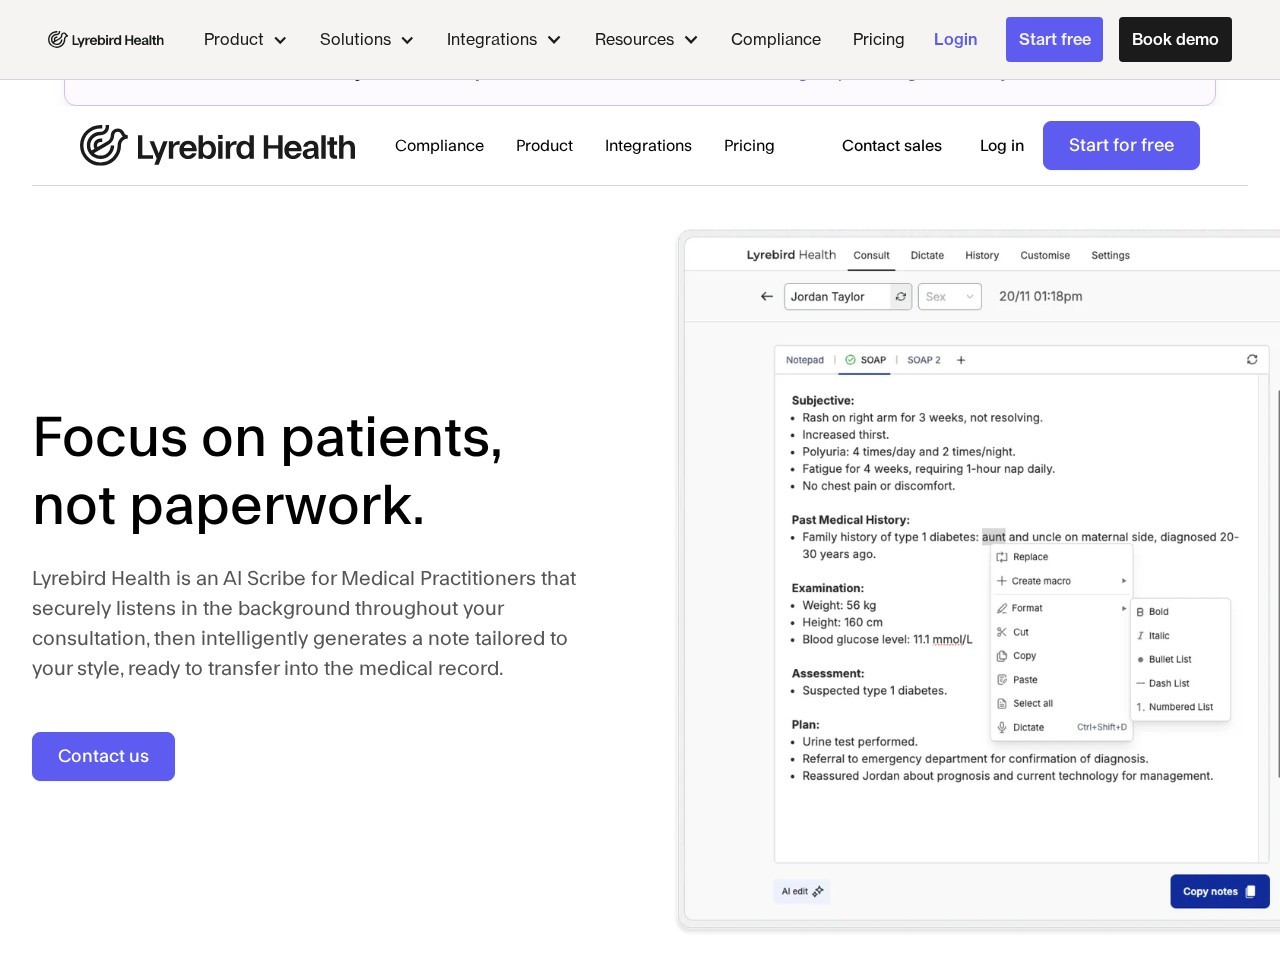Open the Customise tab
This screenshot has height=960, width=1280.
(x=1045, y=256)
